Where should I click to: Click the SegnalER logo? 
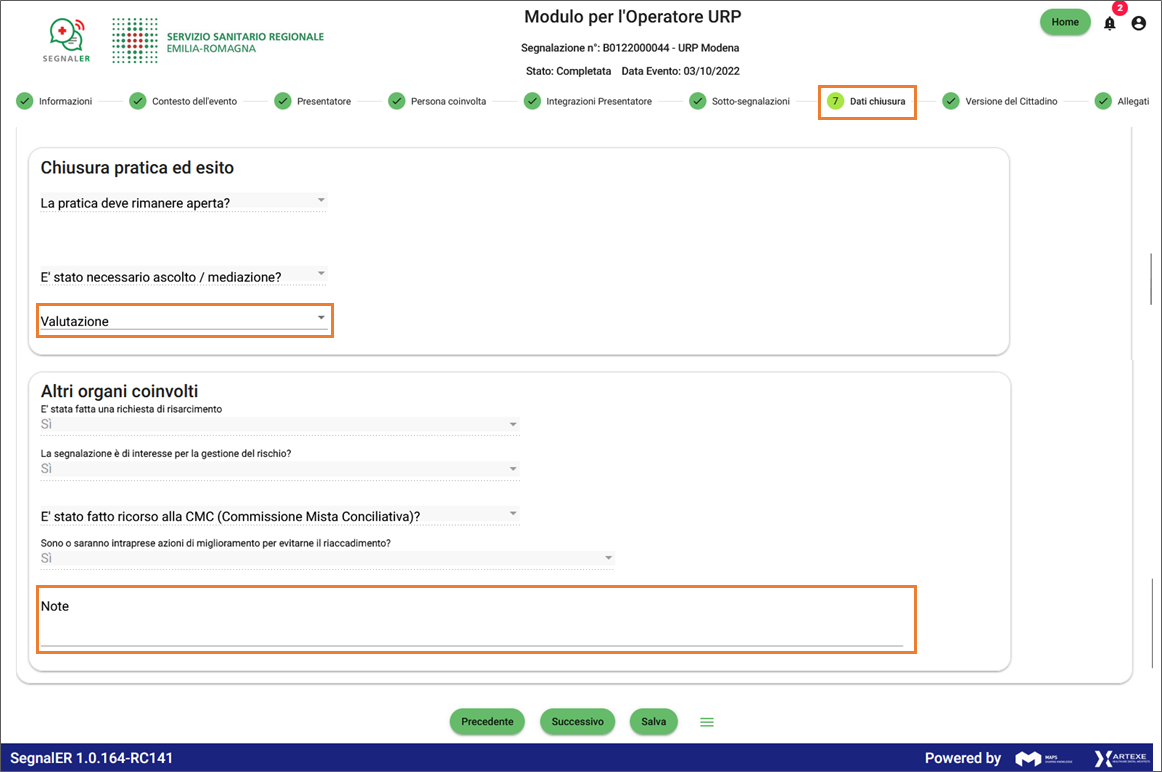[x=67, y=40]
